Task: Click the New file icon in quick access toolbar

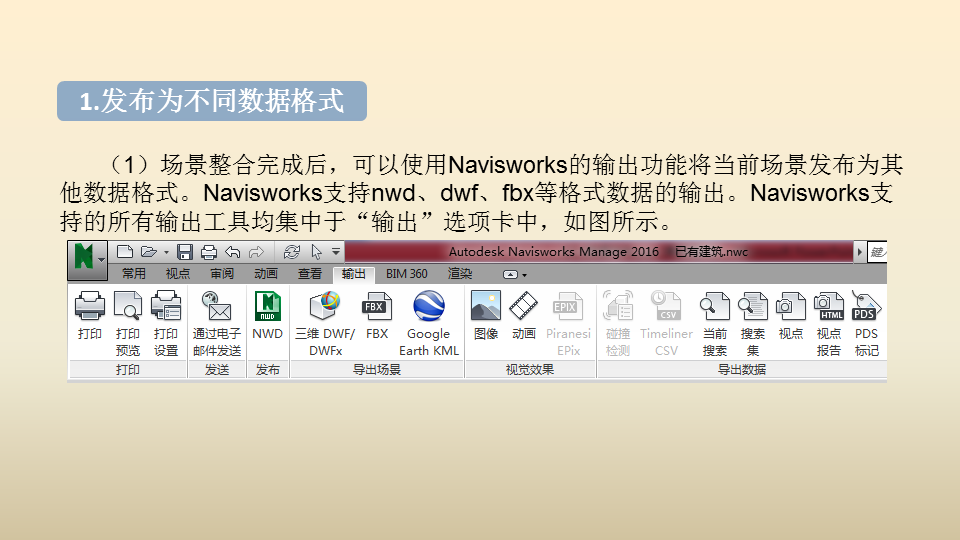Action: (x=125, y=252)
